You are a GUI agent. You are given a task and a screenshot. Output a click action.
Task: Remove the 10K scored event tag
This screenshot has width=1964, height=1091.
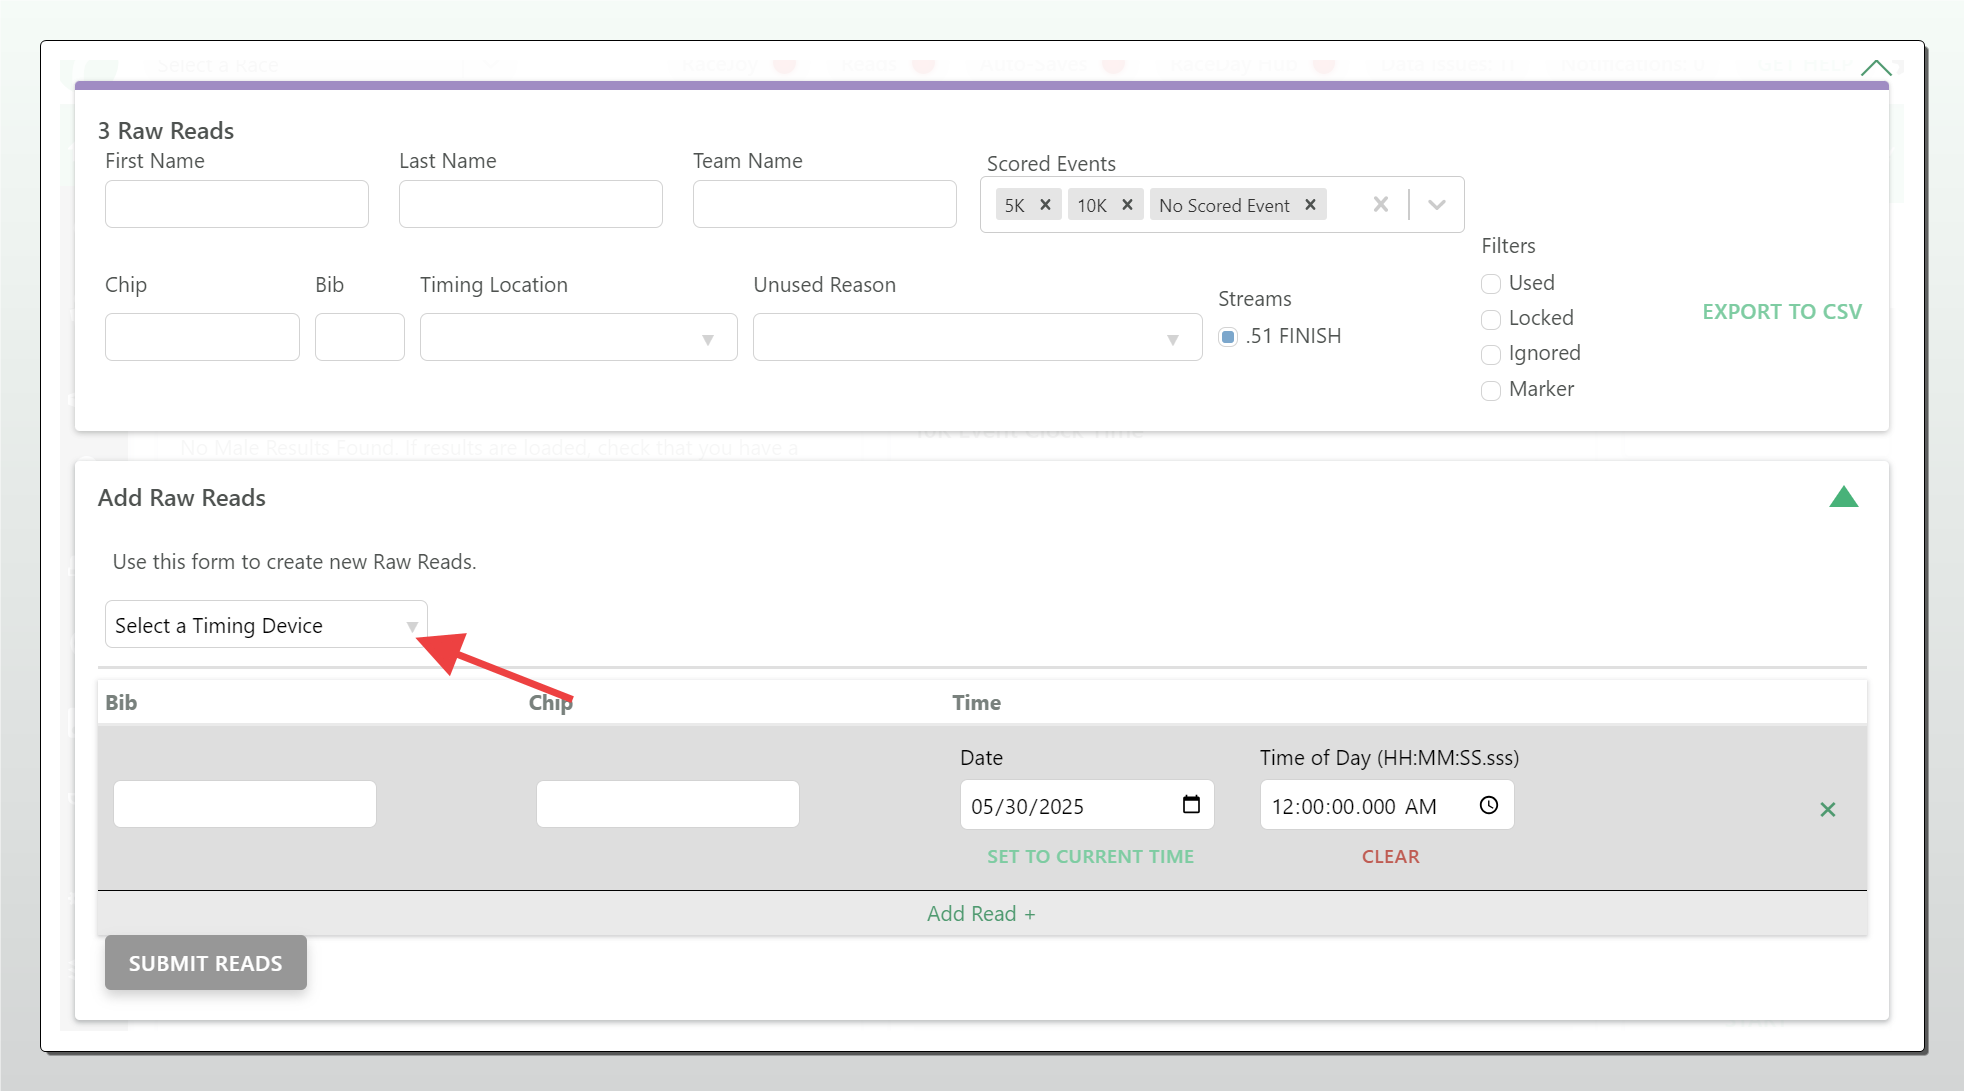pos(1127,204)
